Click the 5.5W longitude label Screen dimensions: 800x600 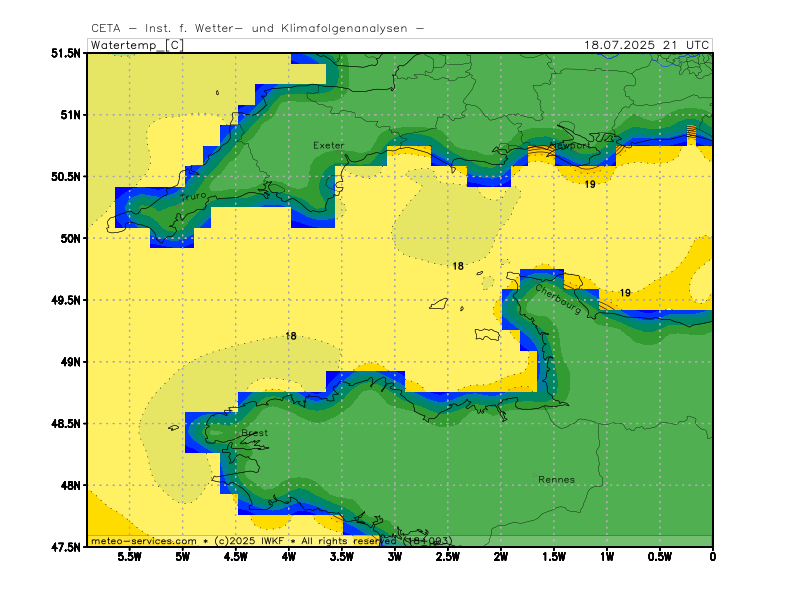(x=130, y=557)
